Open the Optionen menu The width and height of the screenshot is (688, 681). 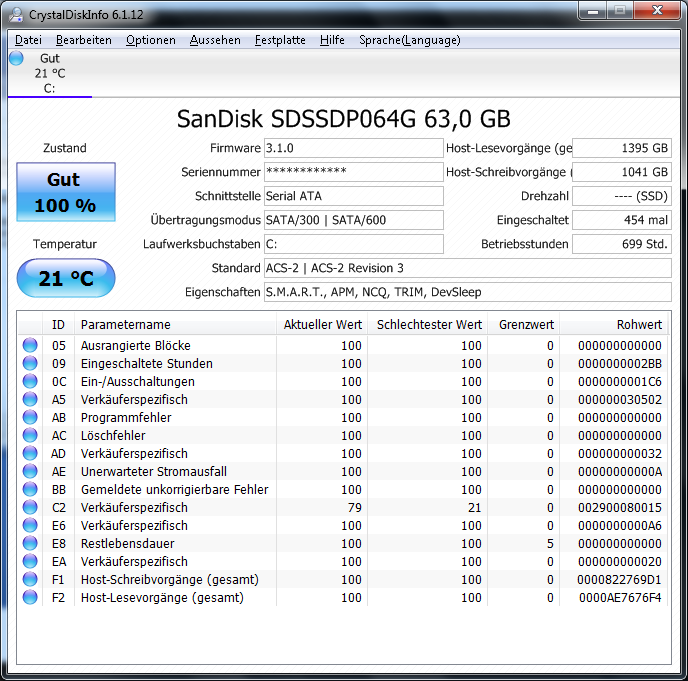[150, 40]
